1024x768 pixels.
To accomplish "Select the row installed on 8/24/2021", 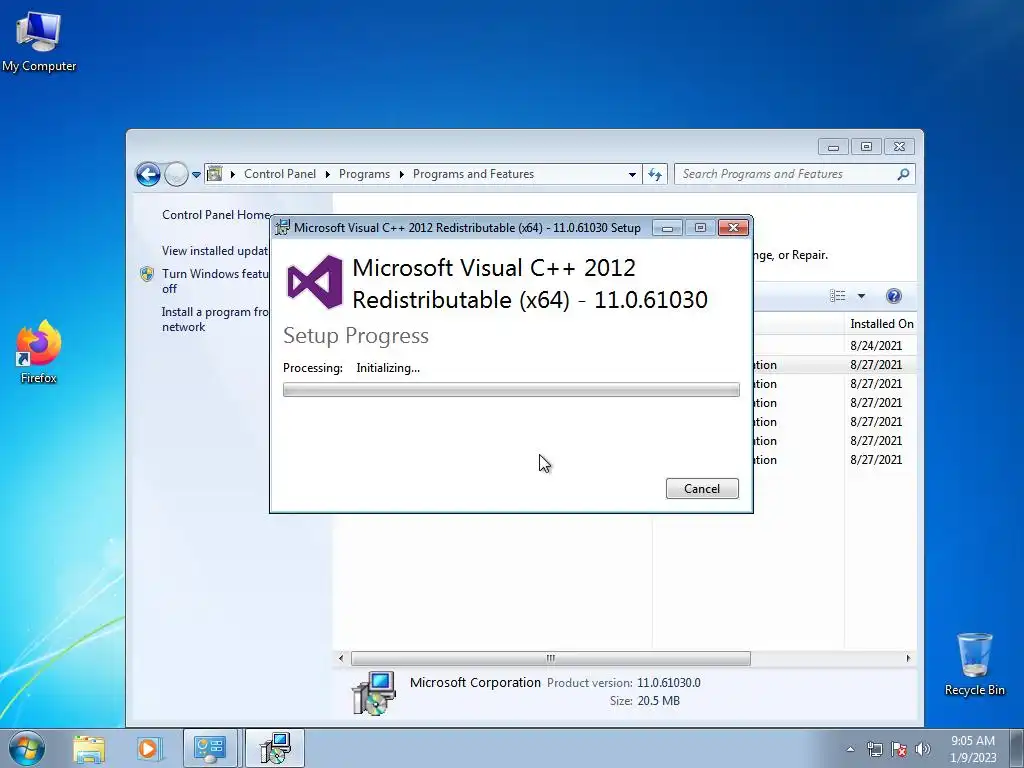I will point(834,345).
